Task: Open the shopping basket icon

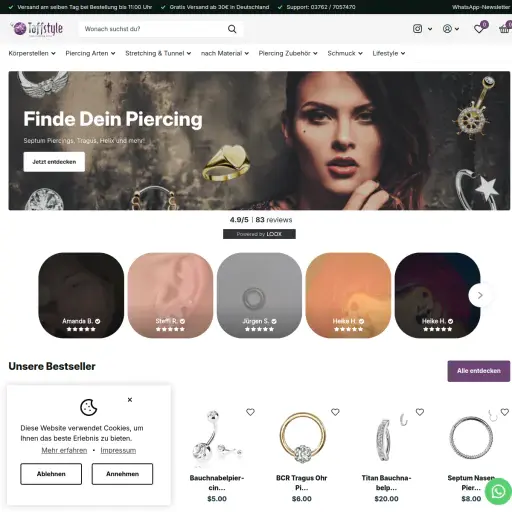Action: [505, 29]
